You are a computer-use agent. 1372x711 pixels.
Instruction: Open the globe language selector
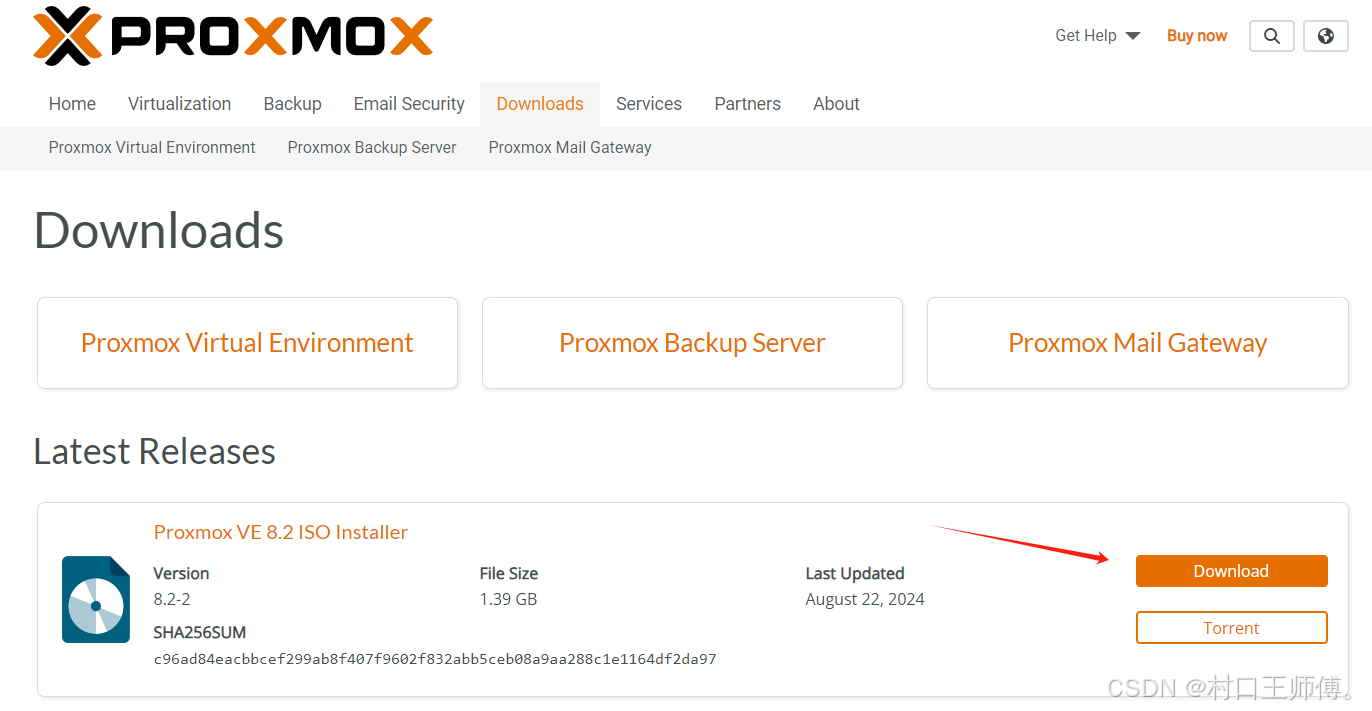pos(1326,36)
